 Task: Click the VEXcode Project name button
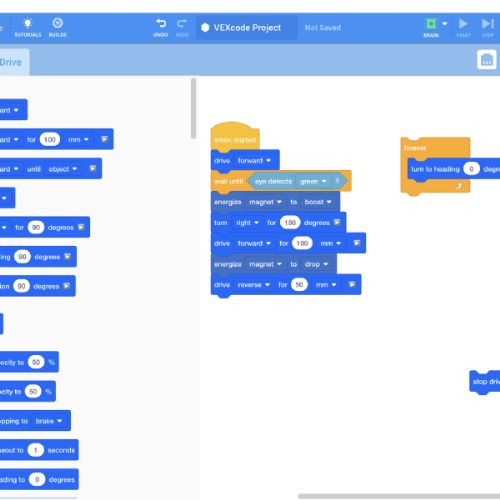point(247,28)
